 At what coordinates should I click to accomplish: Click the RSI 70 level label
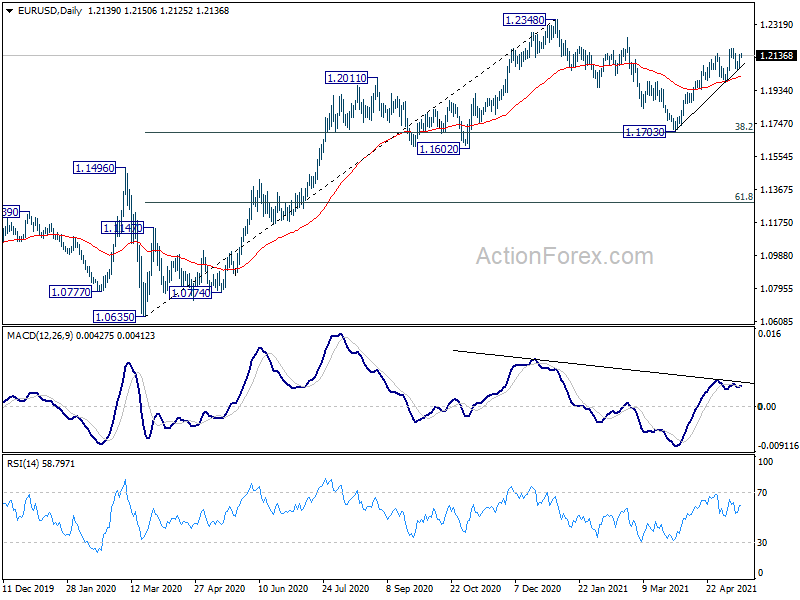click(762, 492)
